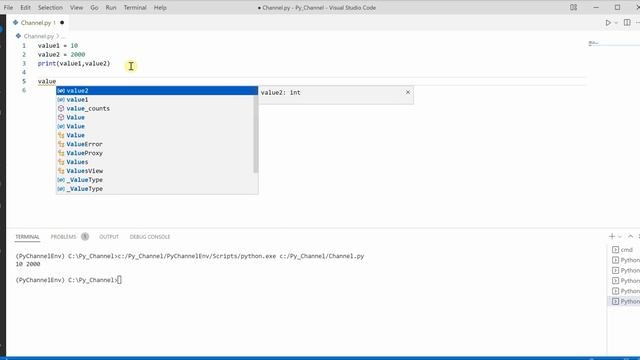The height and width of the screenshot is (360, 640).
Task: Create new terminal with plus icon
Action: (611, 236)
